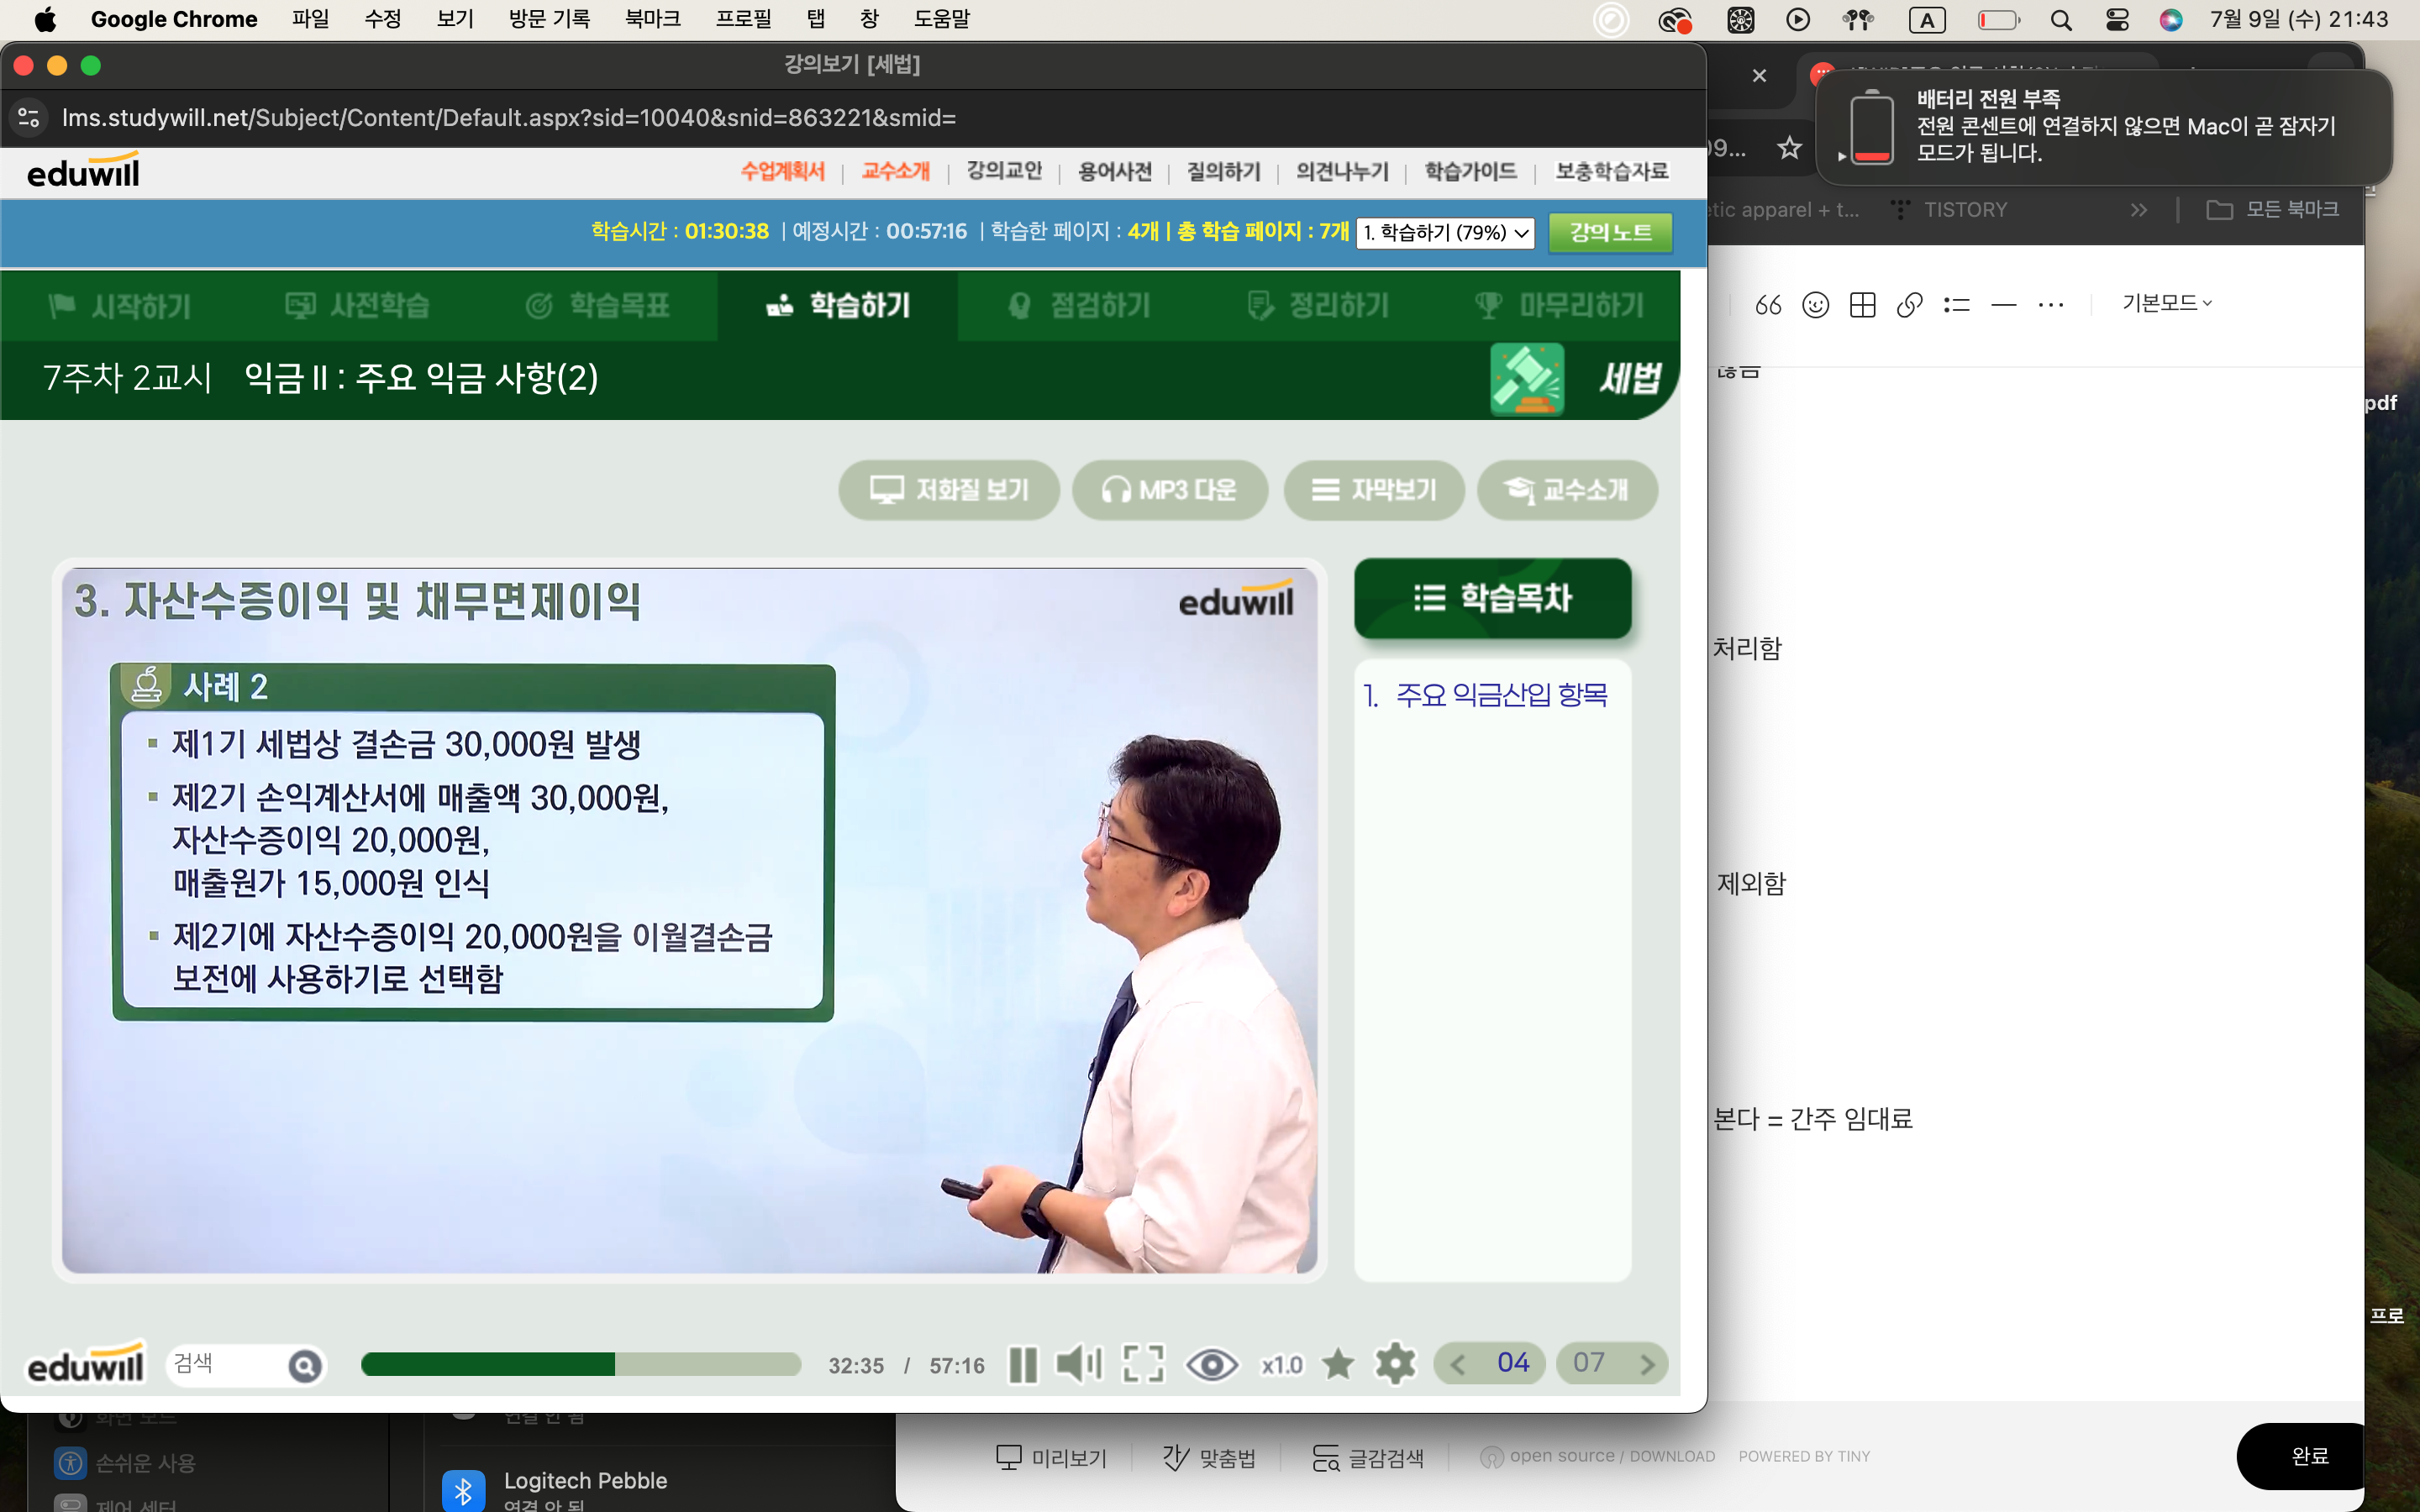Add a link using the editor link icon
This screenshot has height=1512, width=2420.
[x=1909, y=304]
